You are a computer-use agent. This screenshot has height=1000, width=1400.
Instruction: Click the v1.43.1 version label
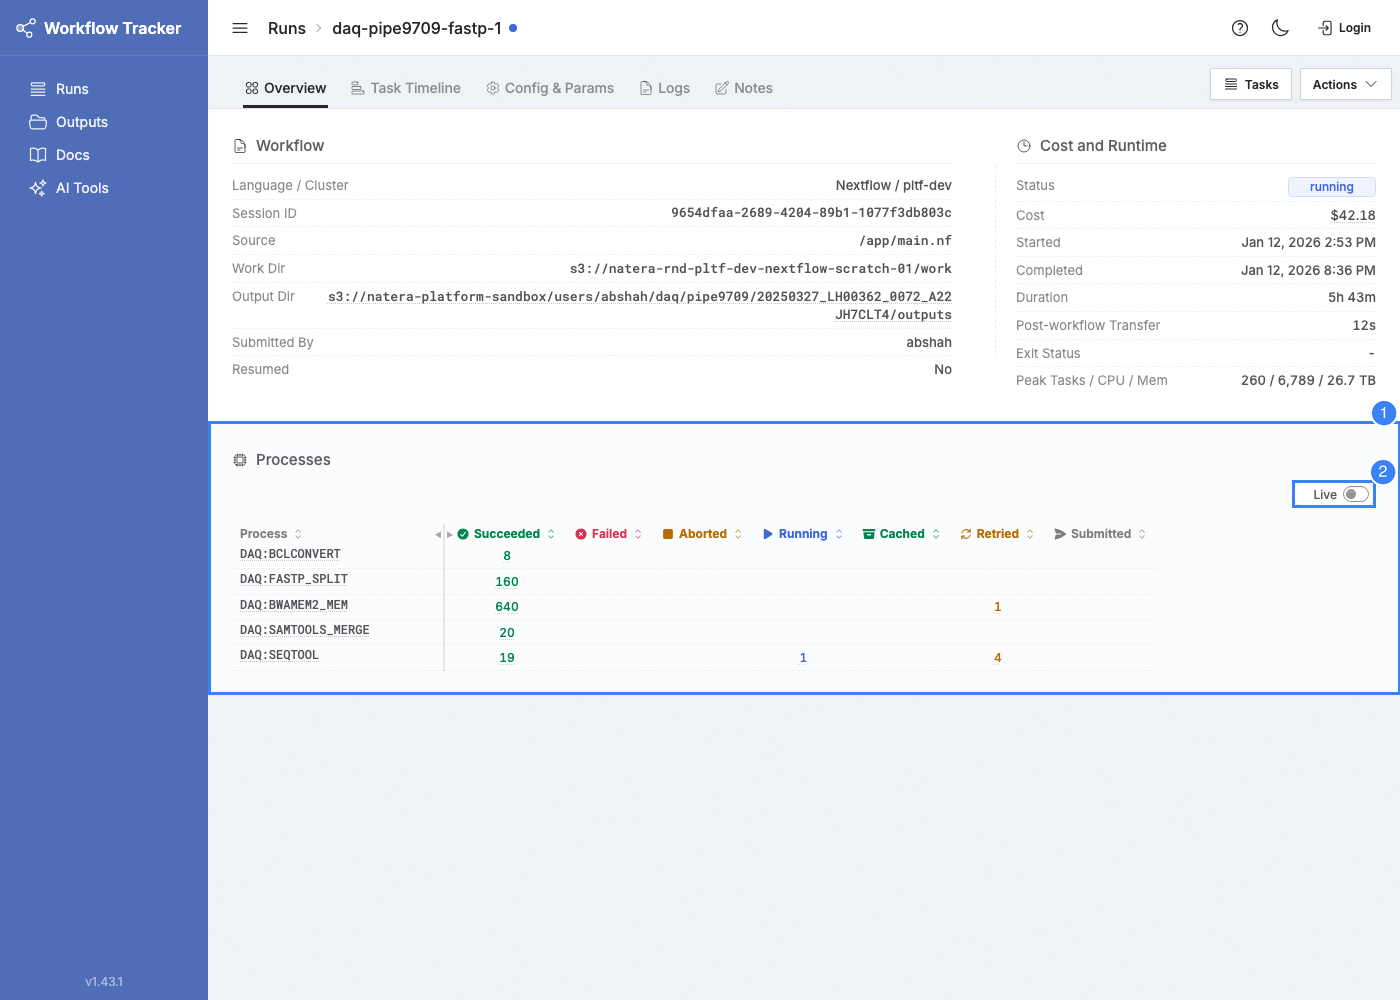(x=104, y=982)
